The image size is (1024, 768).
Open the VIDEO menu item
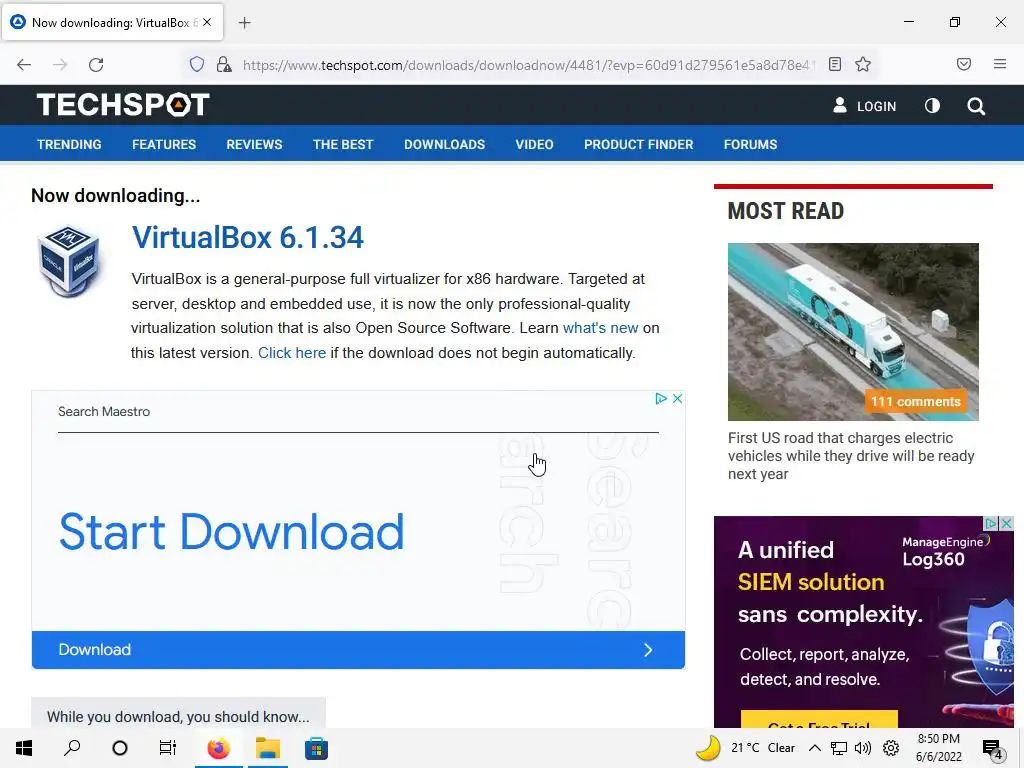pyautogui.click(x=534, y=144)
